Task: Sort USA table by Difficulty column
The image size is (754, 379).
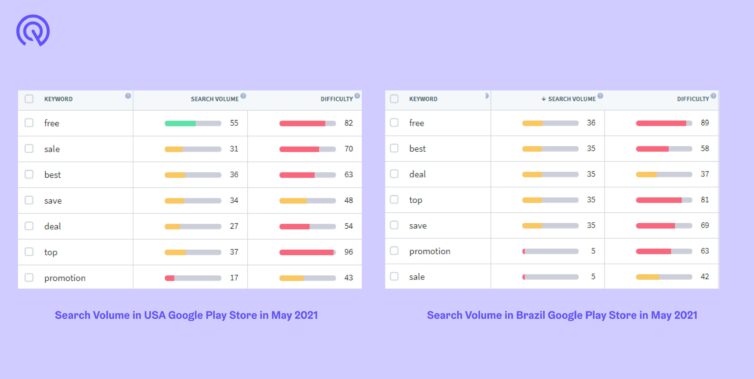Action: pyautogui.click(x=337, y=99)
